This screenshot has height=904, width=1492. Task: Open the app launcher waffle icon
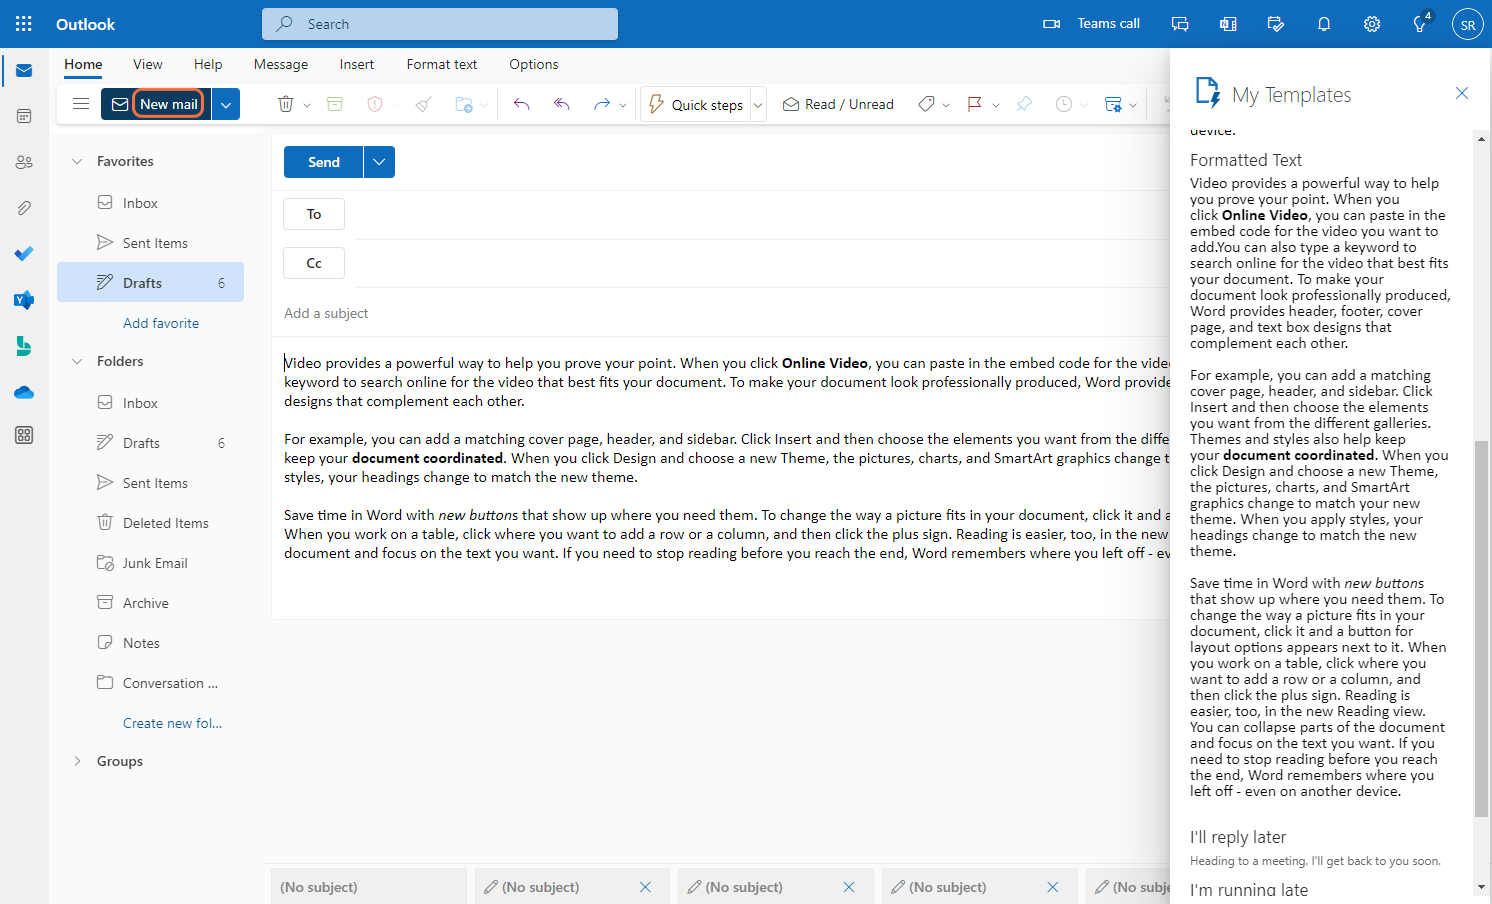pyautogui.click(x=24, y=24)
